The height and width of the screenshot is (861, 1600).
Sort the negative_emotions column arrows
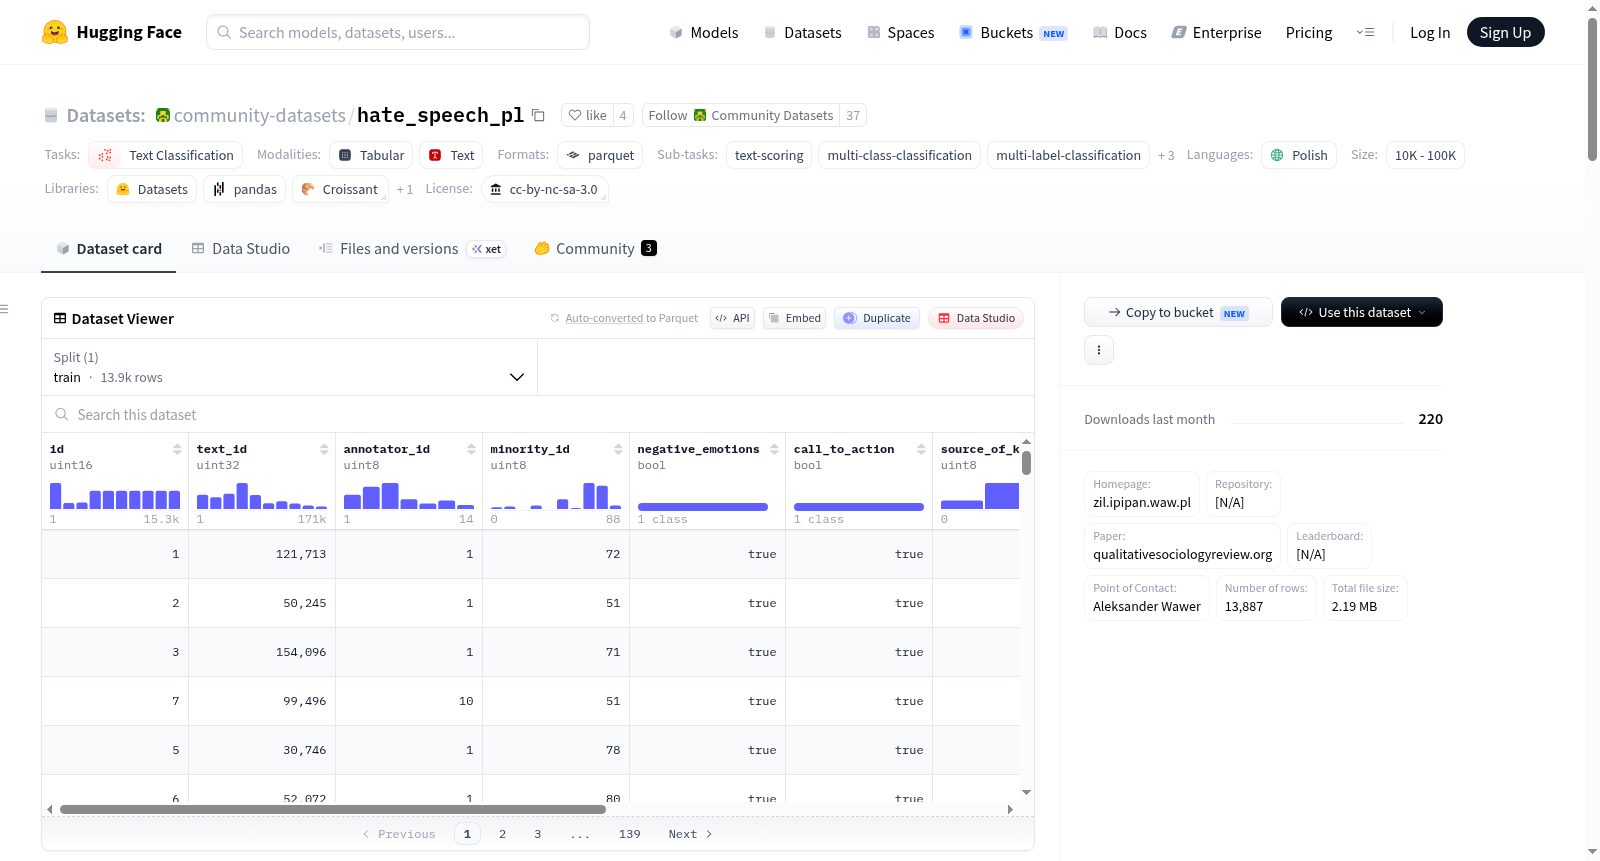[x=774, y=449]
